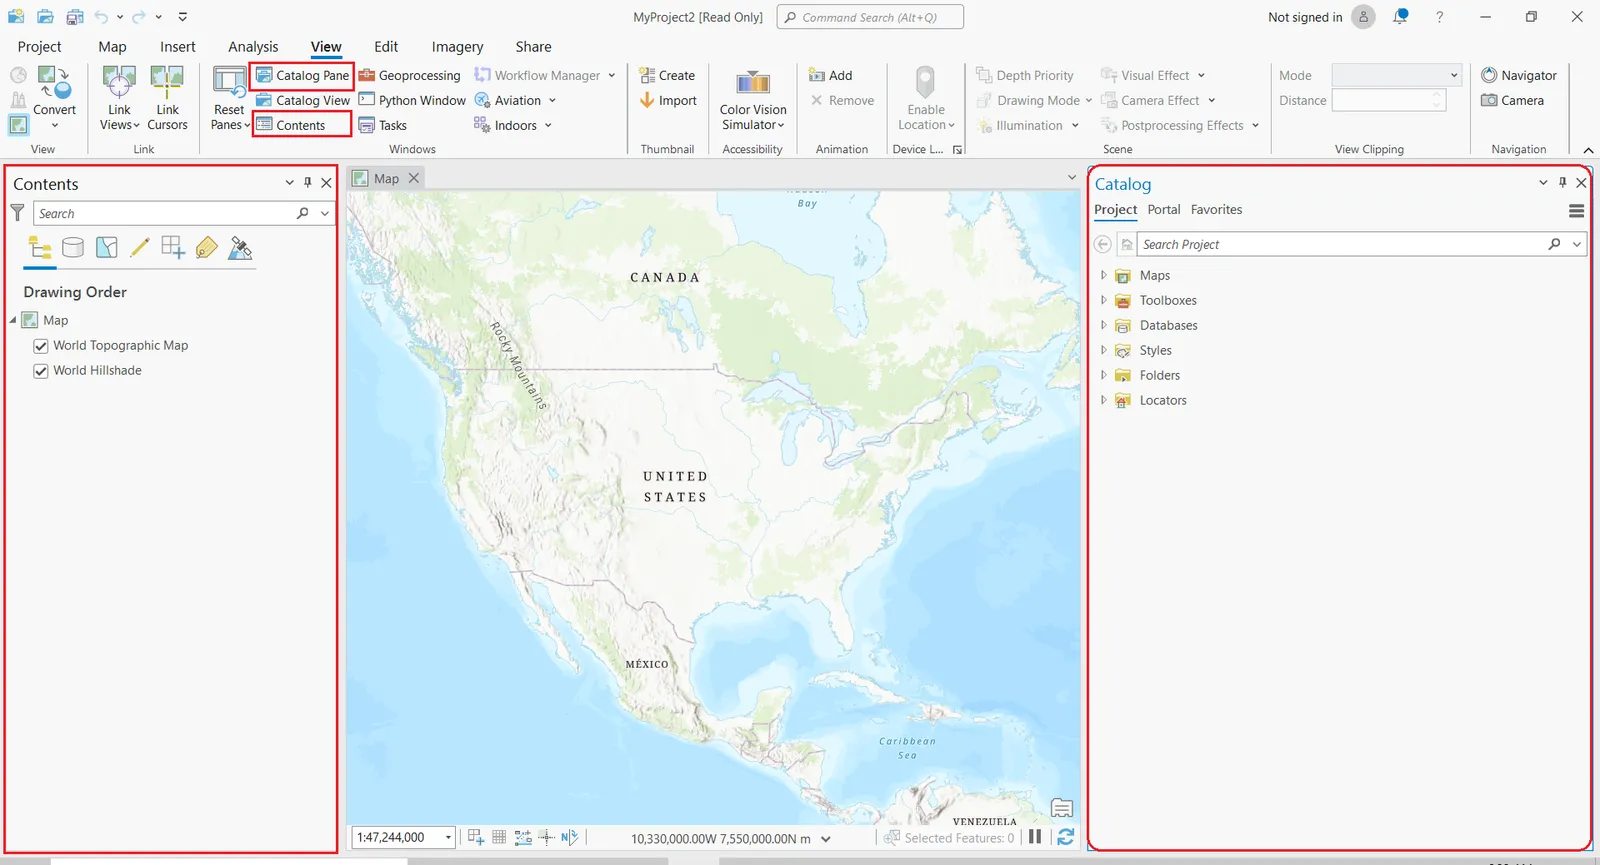The image size is (1600, 865).
Task: Switch to Portal tab in Catalog
Action: (1163, 210)
